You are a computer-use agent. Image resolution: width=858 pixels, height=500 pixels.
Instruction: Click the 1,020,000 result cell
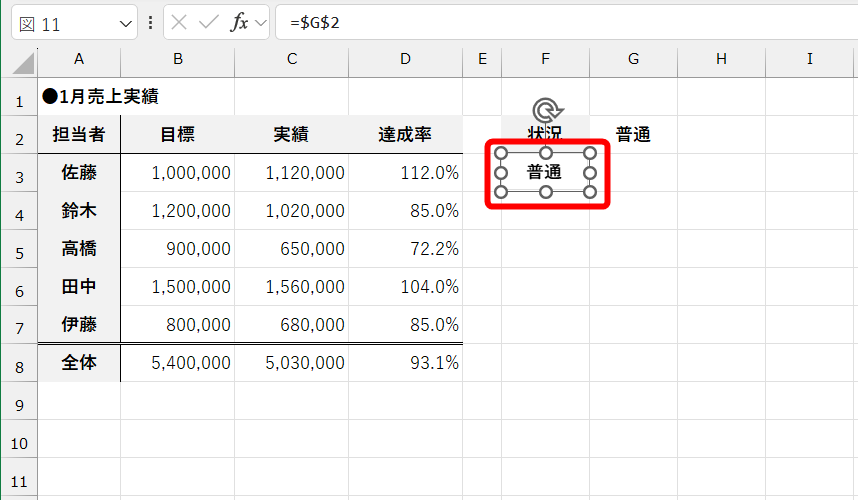click(x=292, y=211)
